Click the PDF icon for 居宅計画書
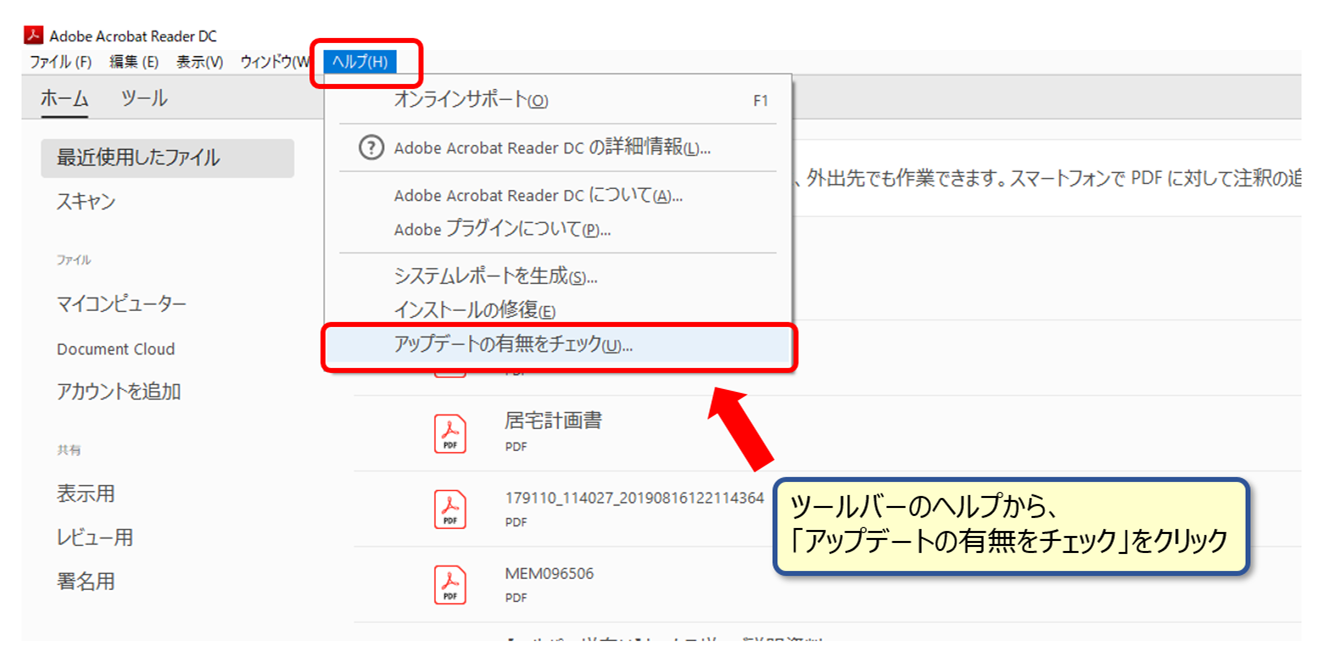The width and height of the screenshot is (1322, 660). point(450,434)
